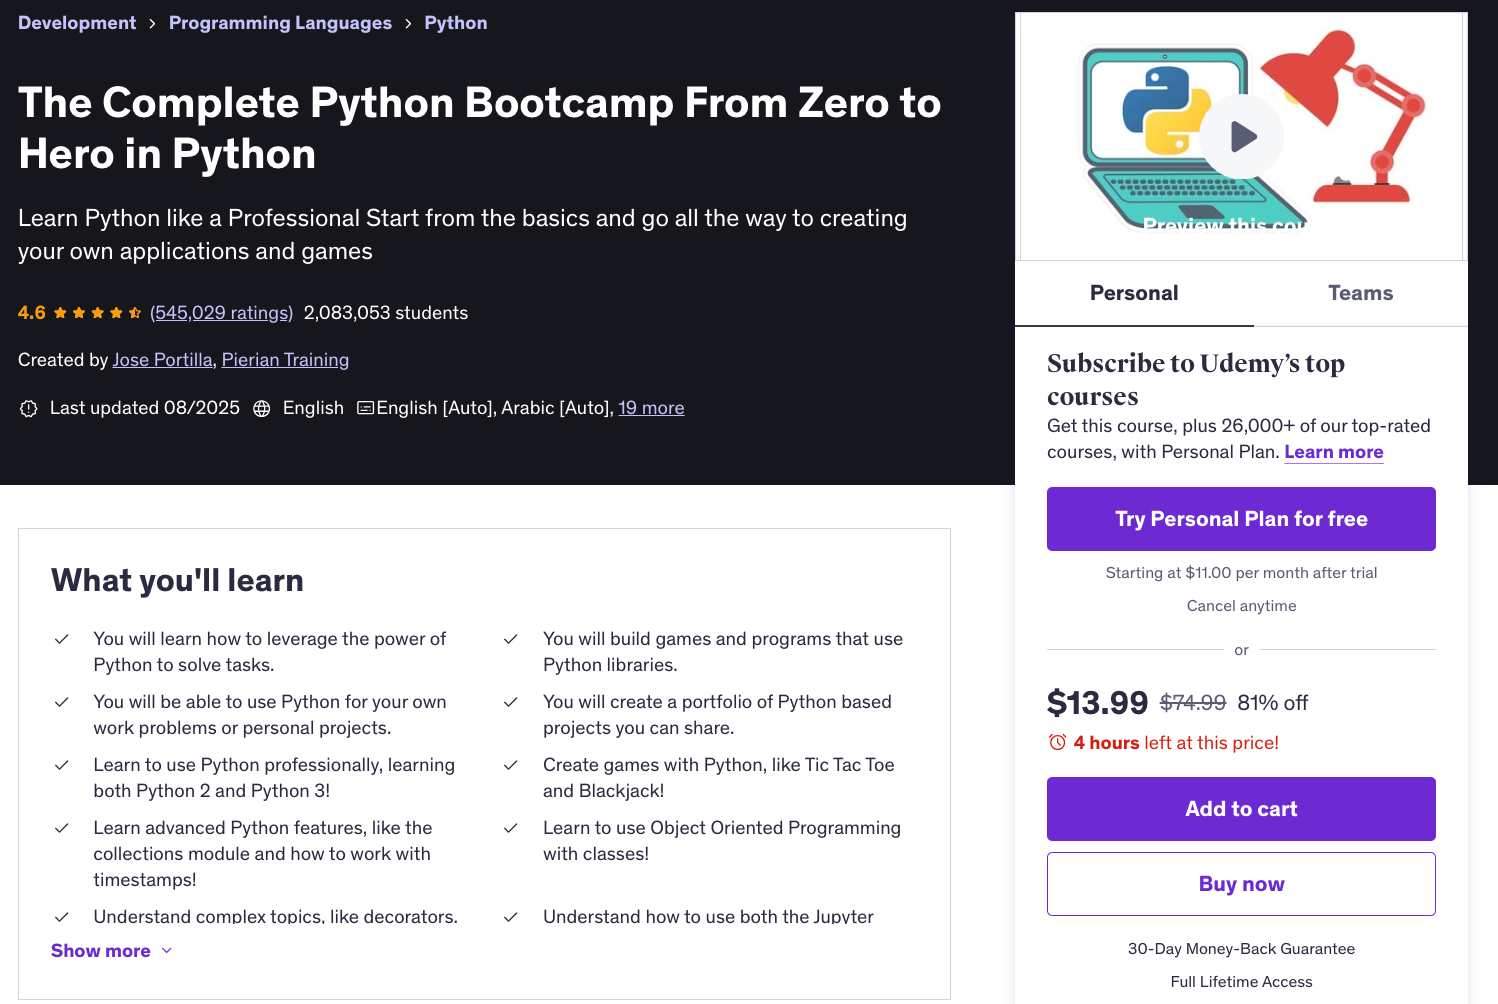Screen dimensions: 1498x1004
Task: Click Try Personal Plan for free
Action: 1241,519
